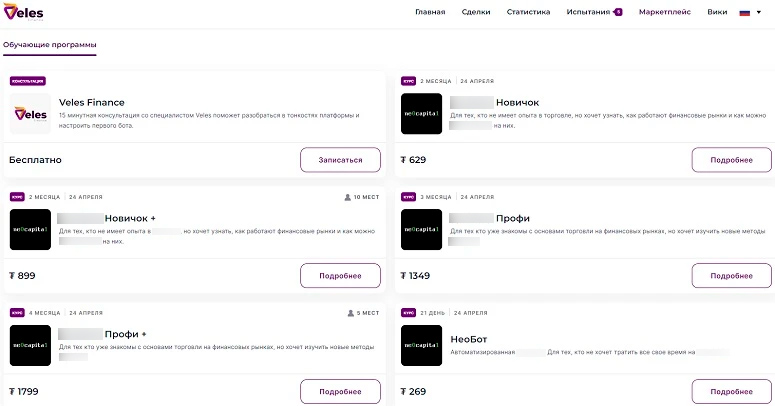Viewport: 775px width, 406px height.
Task: Go to the Сделки page
Action: click(476, 12)
